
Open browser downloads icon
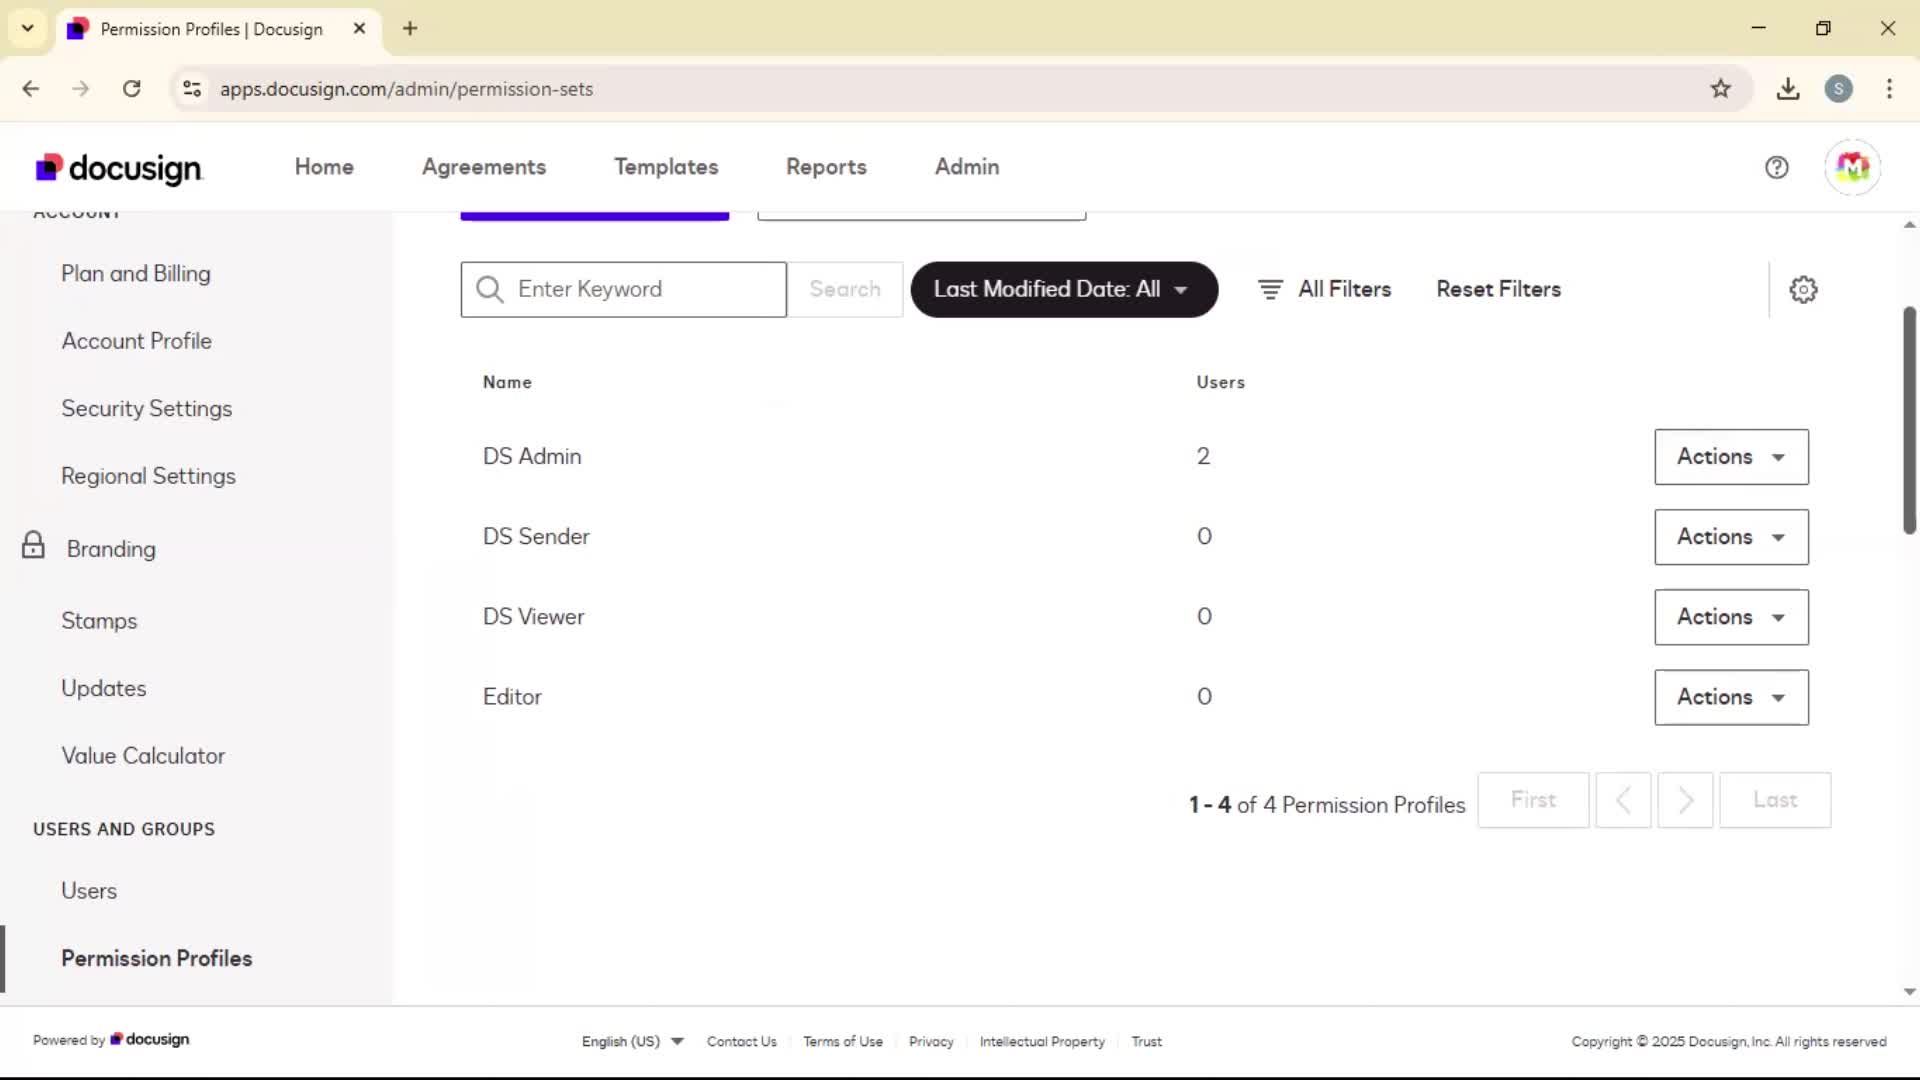(1788, 89)
